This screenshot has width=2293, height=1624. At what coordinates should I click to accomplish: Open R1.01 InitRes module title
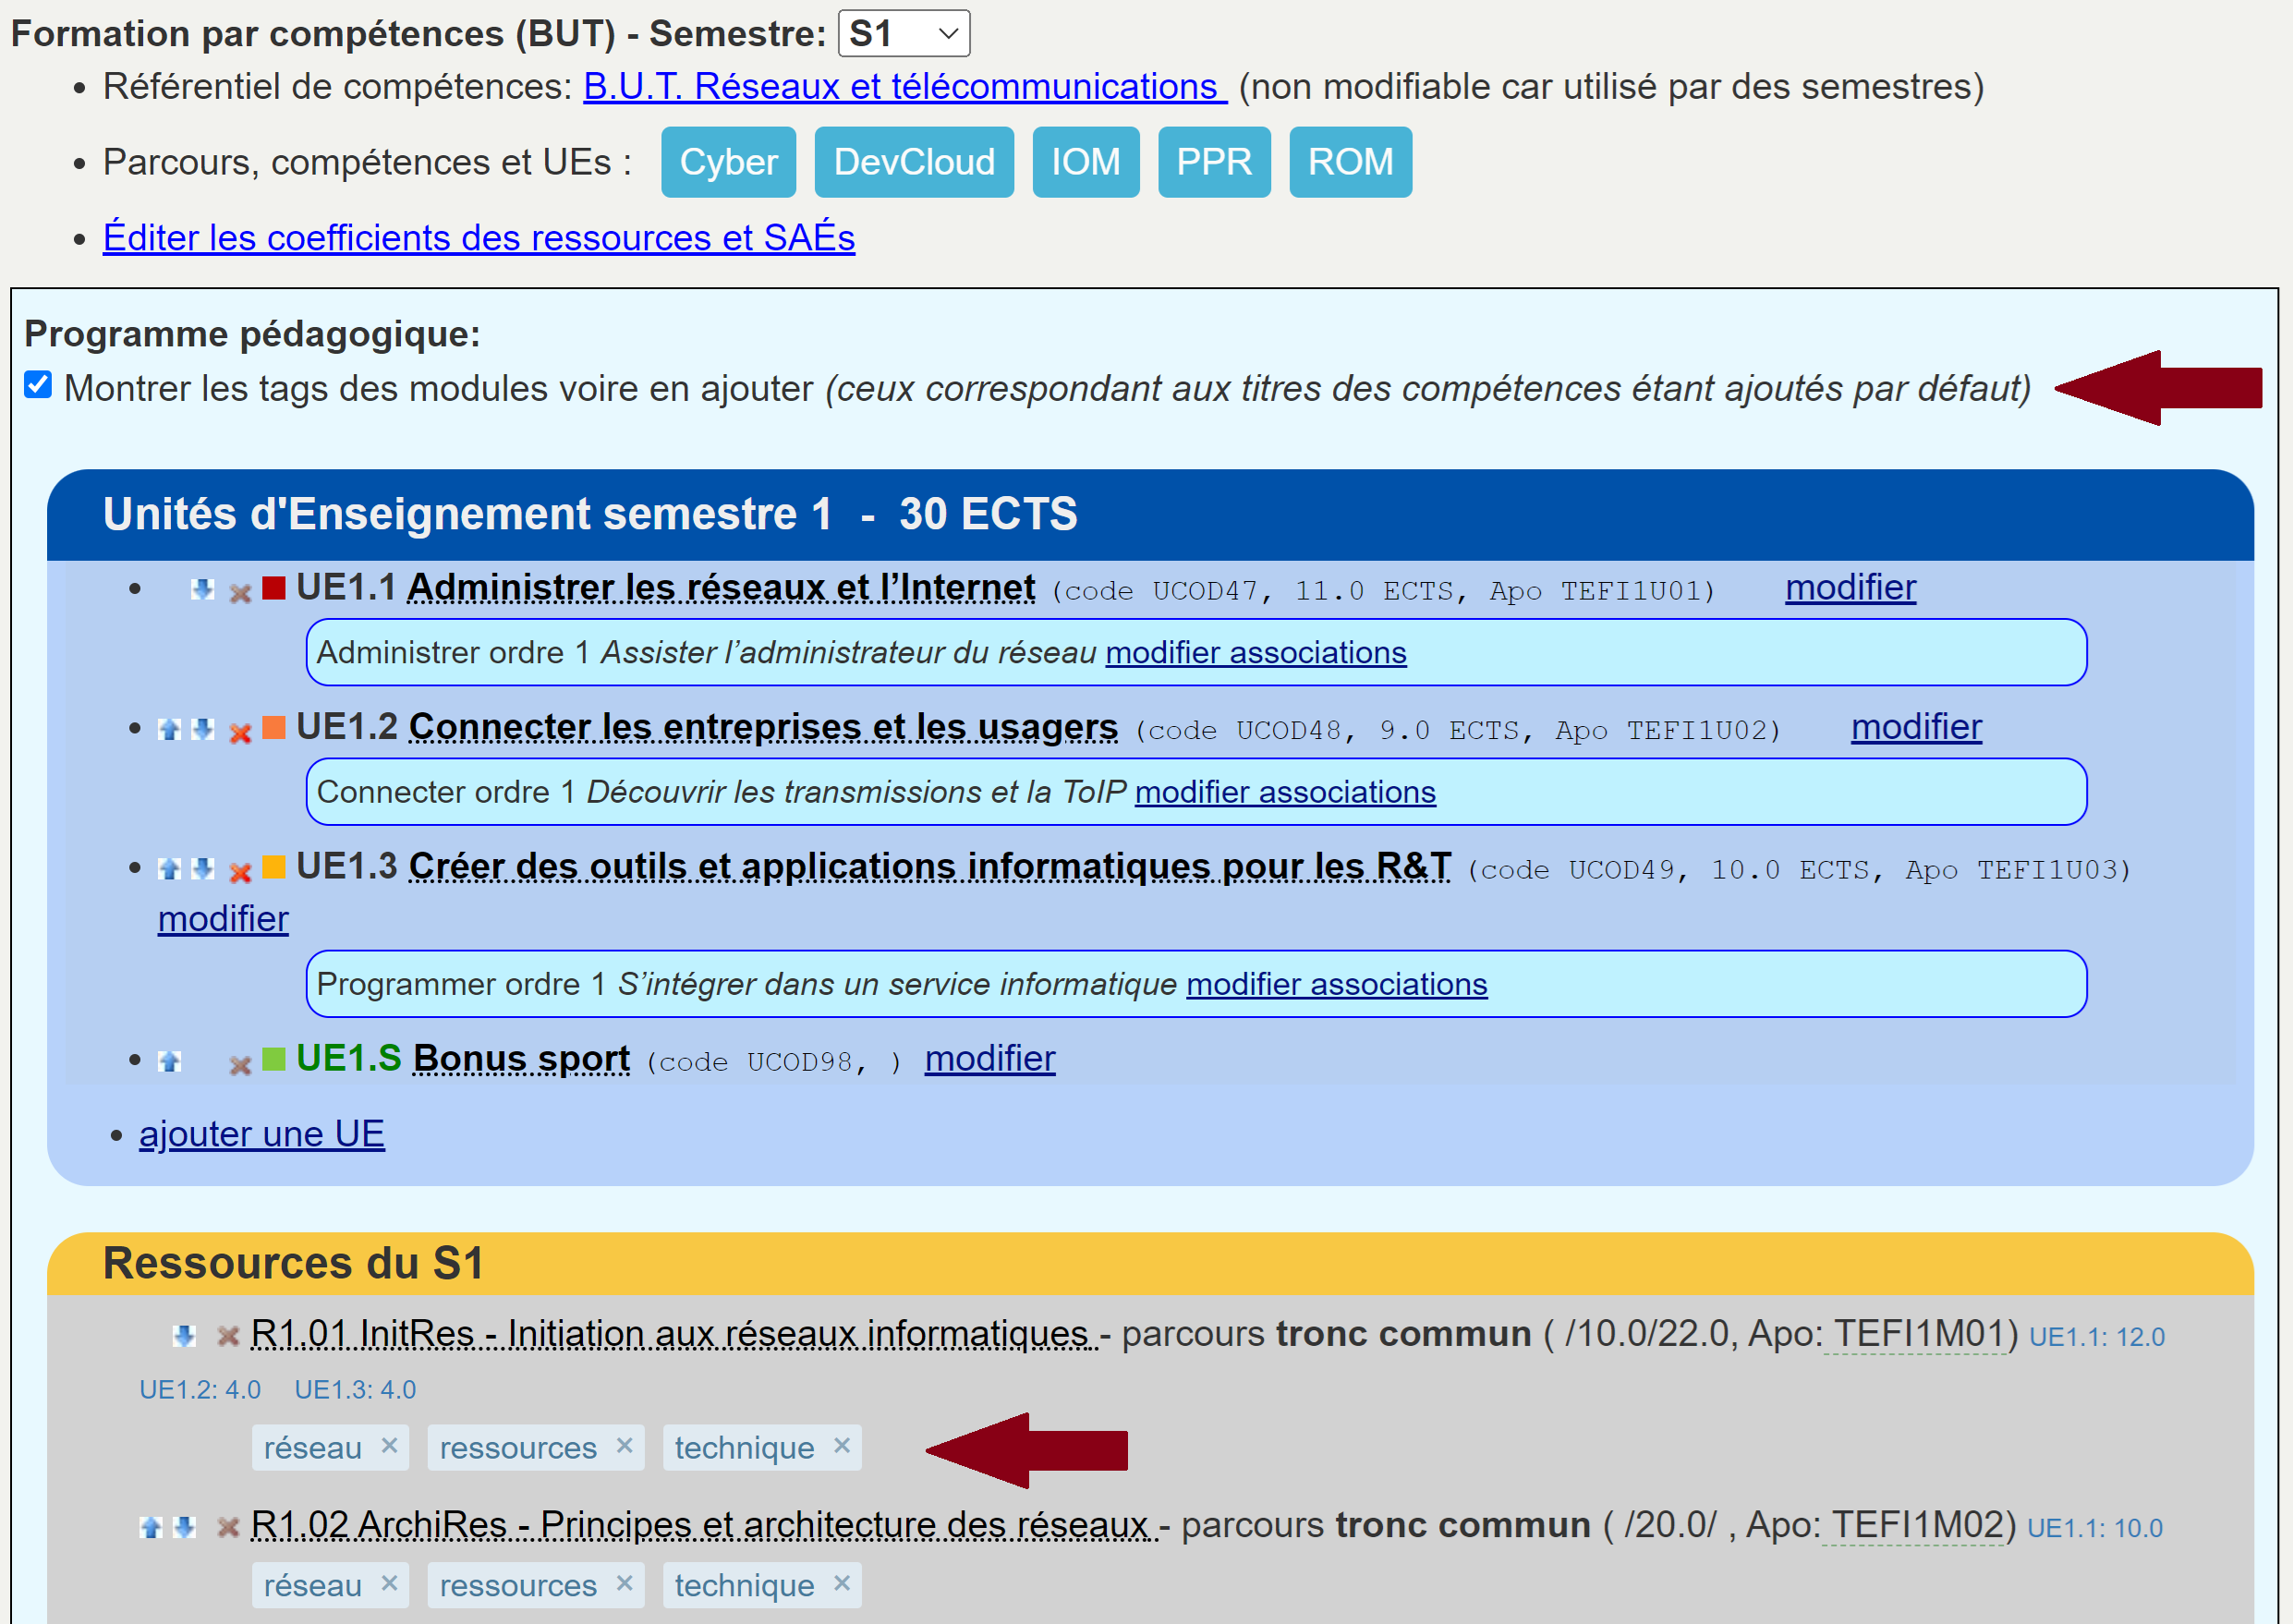coord(673,1335)
